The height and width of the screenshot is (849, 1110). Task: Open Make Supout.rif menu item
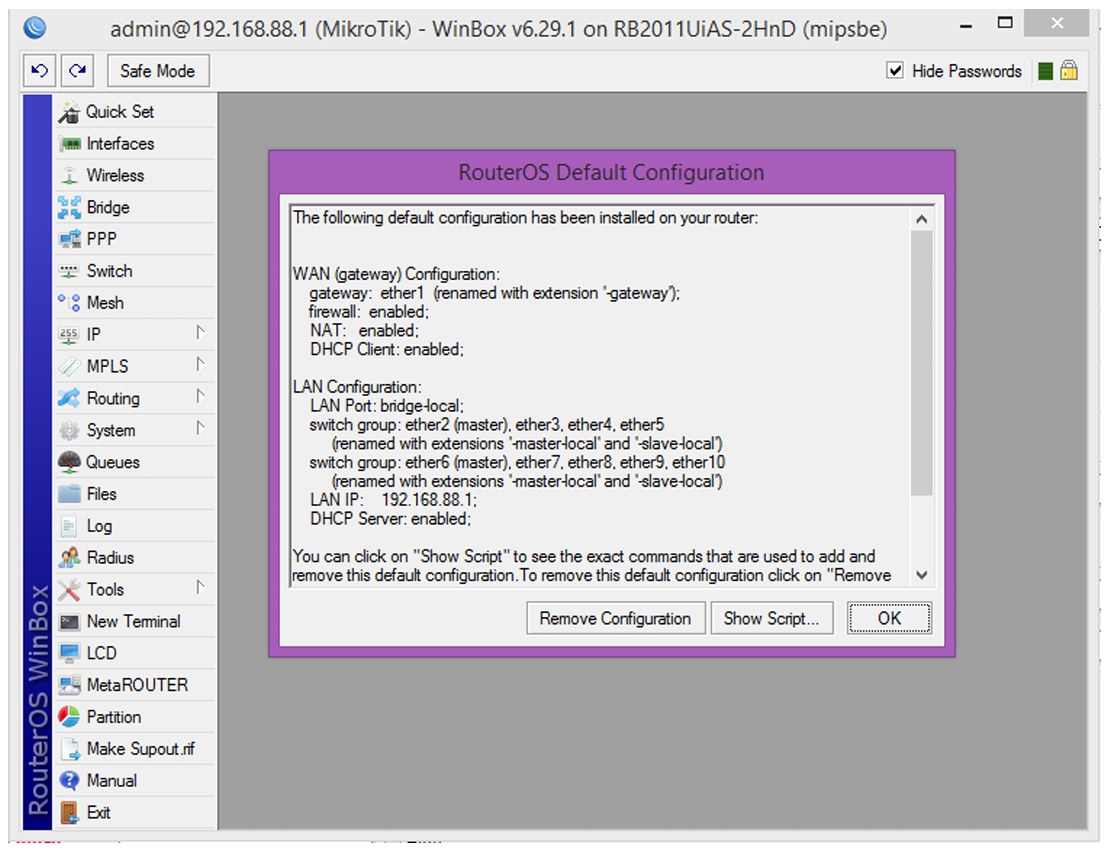(135, 749)
